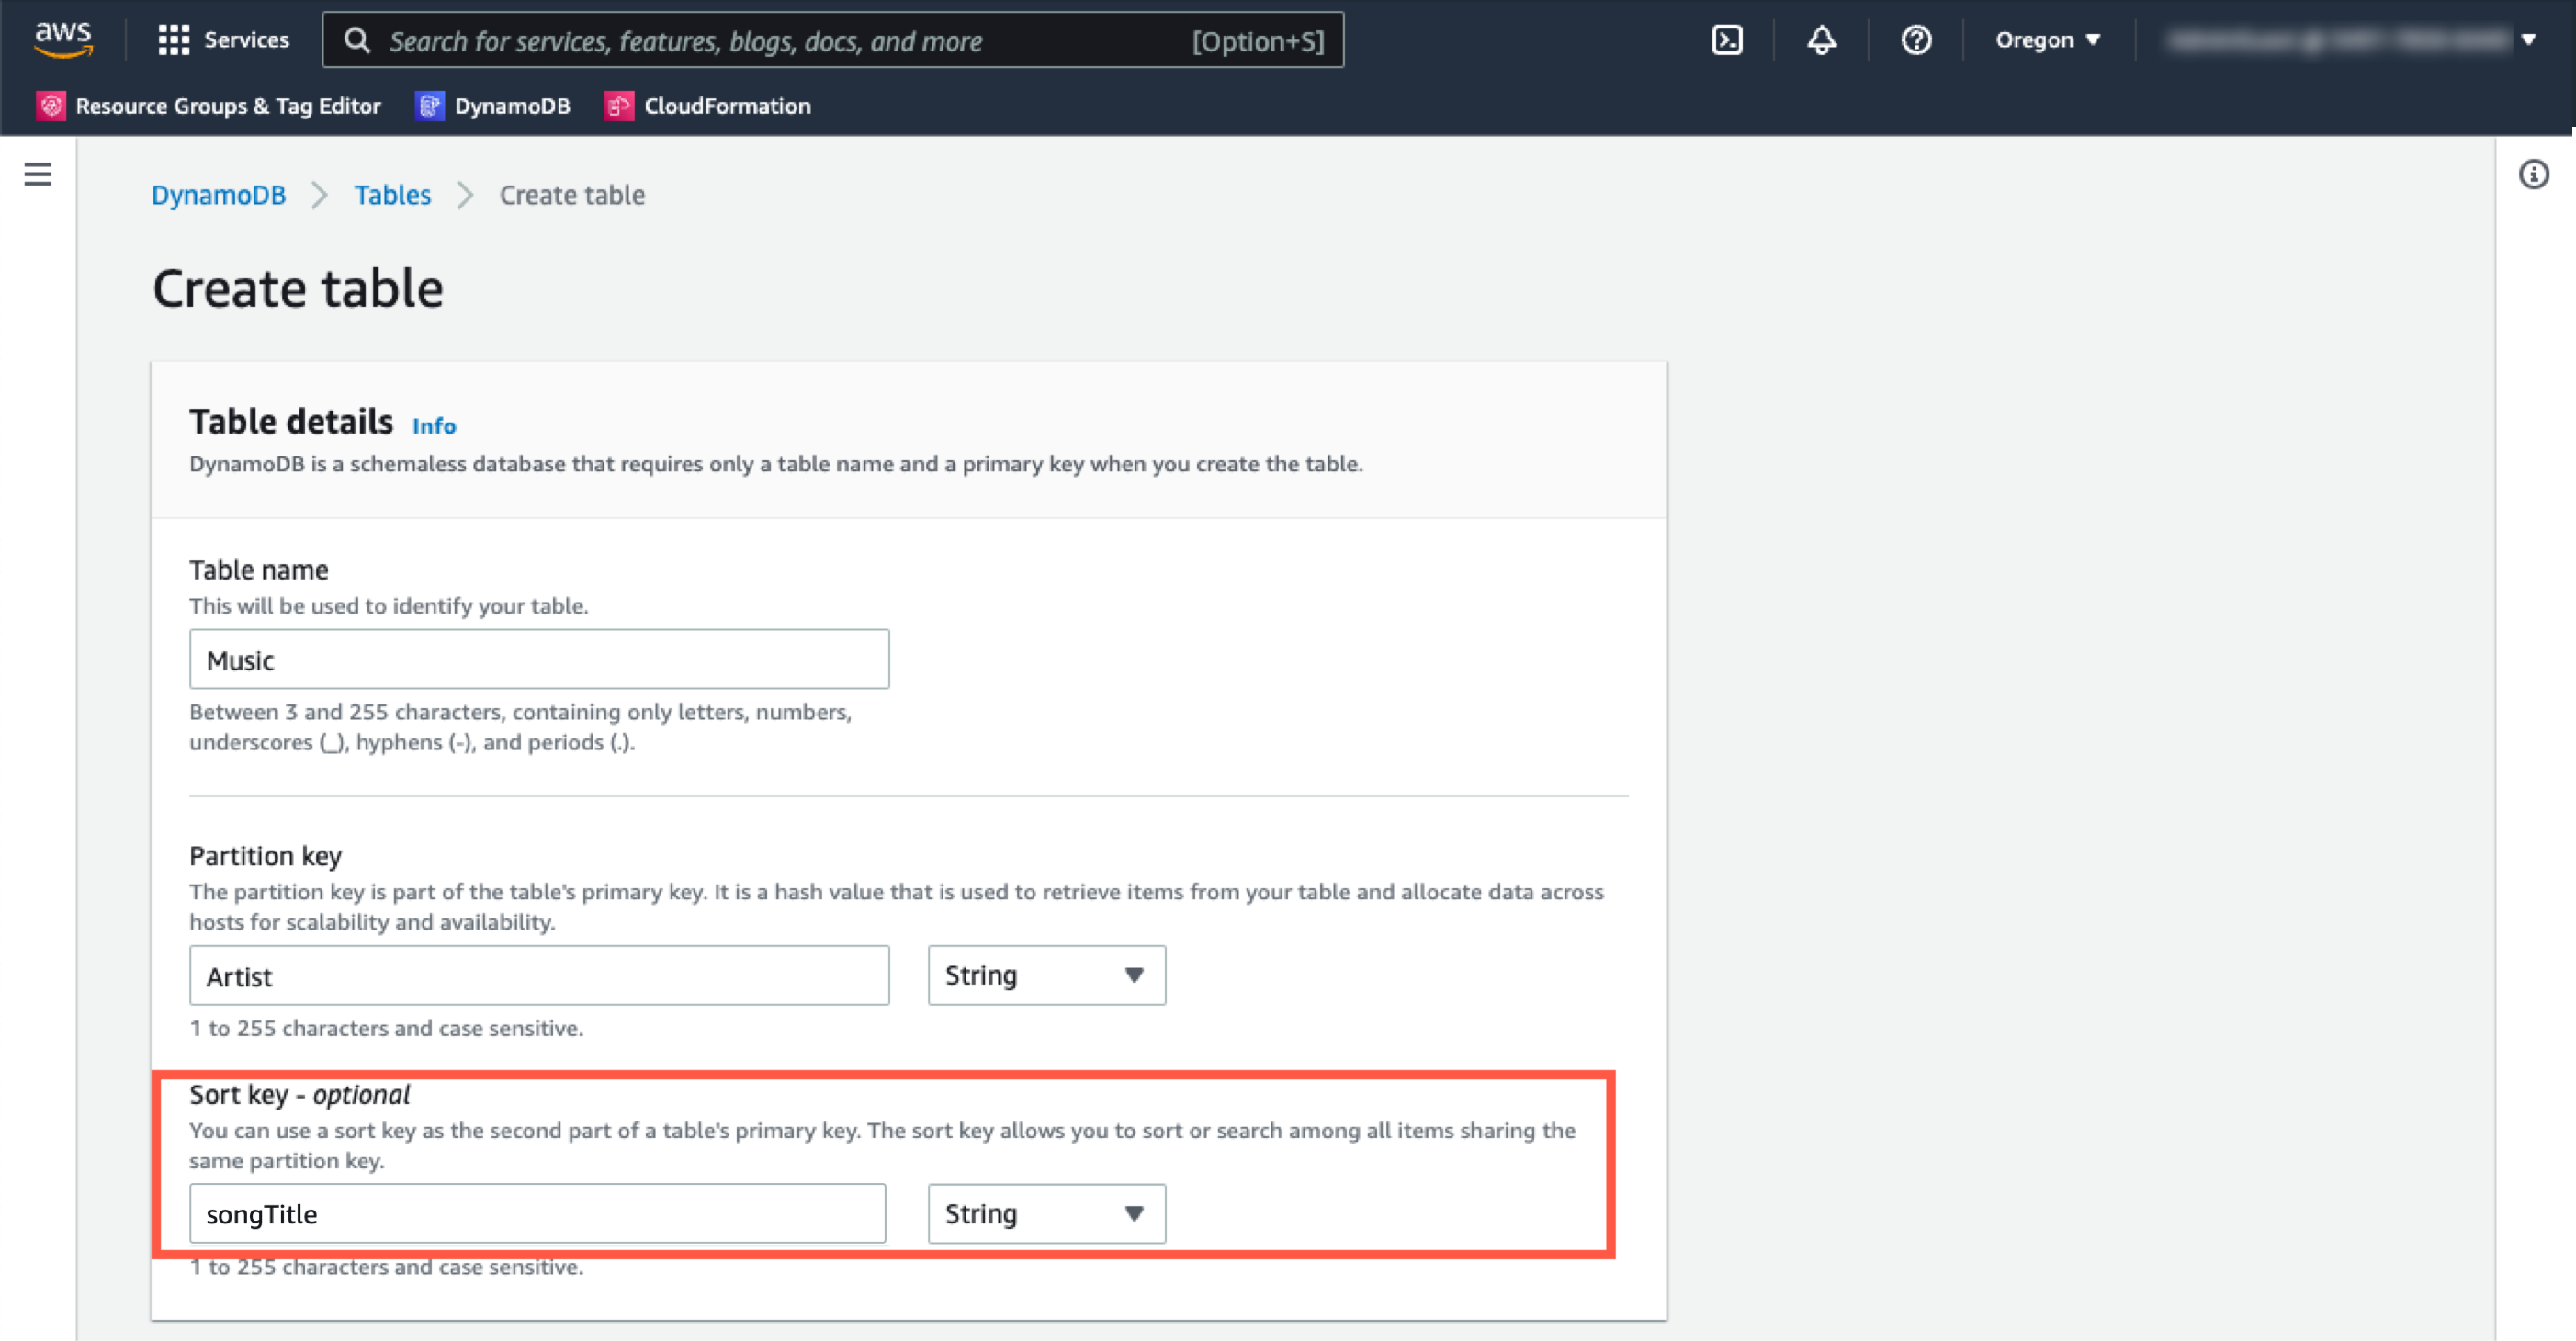Screen dimensions: 2576x1341
Task: Click the search field magnifier icon
Action: pyautogui.click(x=357, y=40)
